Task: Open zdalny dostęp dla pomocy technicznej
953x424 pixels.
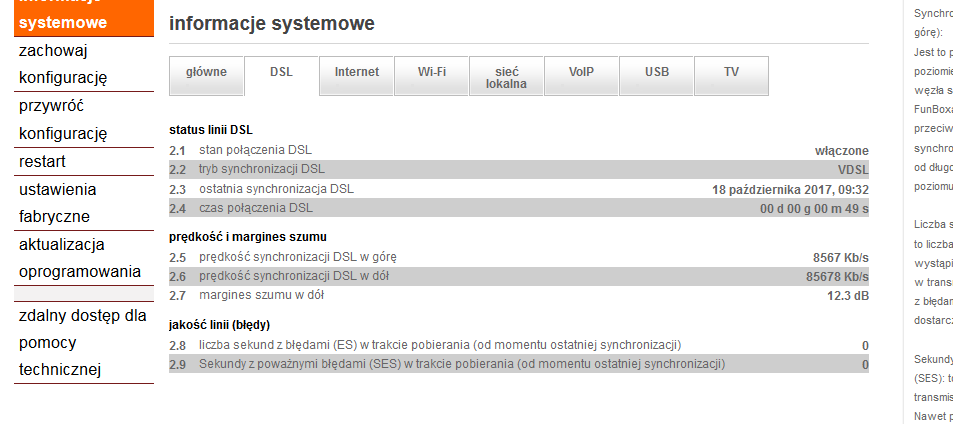Action: point(82,343)
